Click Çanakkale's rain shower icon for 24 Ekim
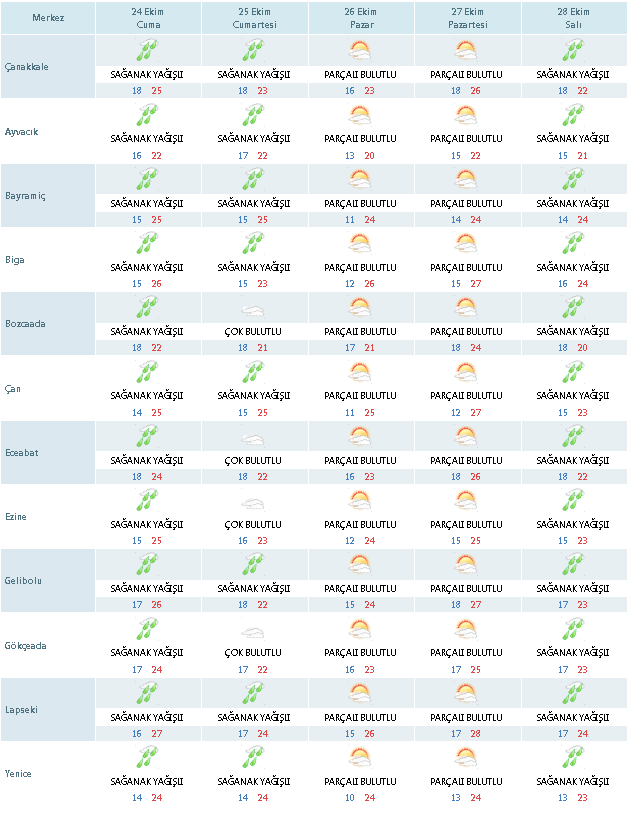The width and height of the screenshot is (633, 815). tap(147, 51)
